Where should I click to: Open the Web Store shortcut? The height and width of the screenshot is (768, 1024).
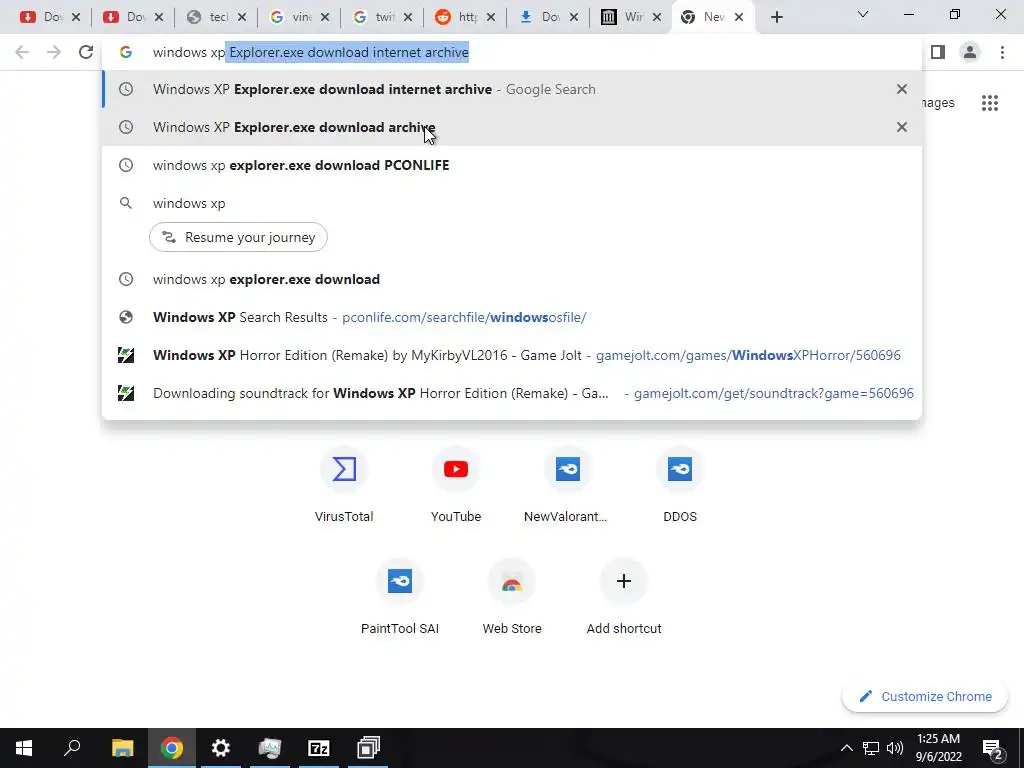pos(512,596)
